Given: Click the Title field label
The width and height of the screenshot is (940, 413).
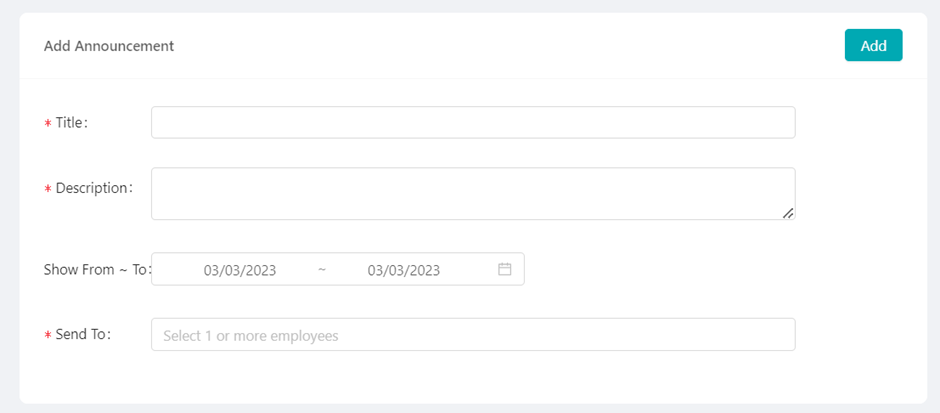Looking at the screenshot, I should click(72, 123).
